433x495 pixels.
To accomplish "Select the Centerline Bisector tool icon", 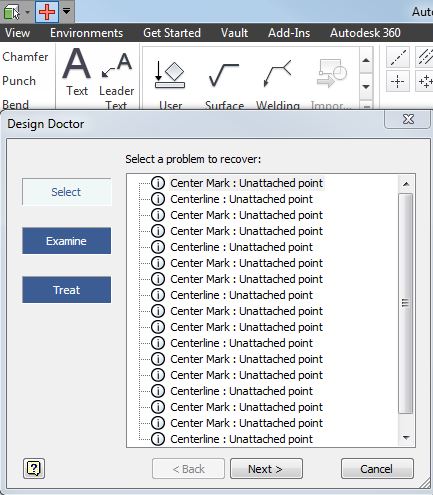I will (x=425, y=57).
